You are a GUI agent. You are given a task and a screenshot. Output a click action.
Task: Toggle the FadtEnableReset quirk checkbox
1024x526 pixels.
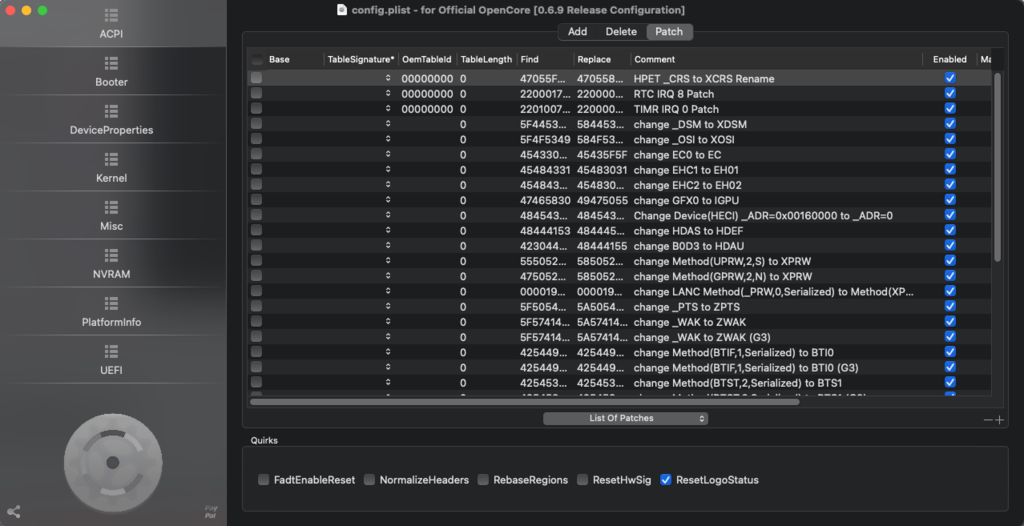[263, 480]
